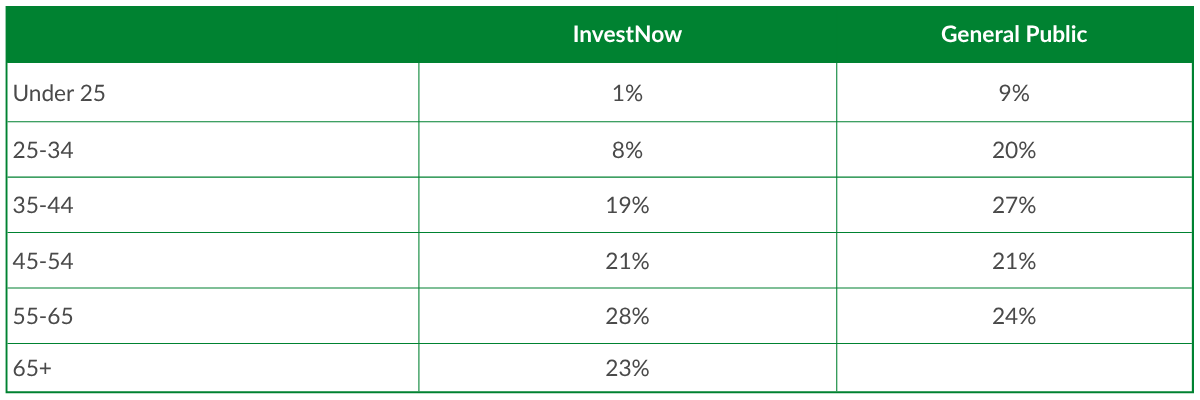Click the 21% cell under General Public
Screen dimensions: 1200x400
(1014, 261)
